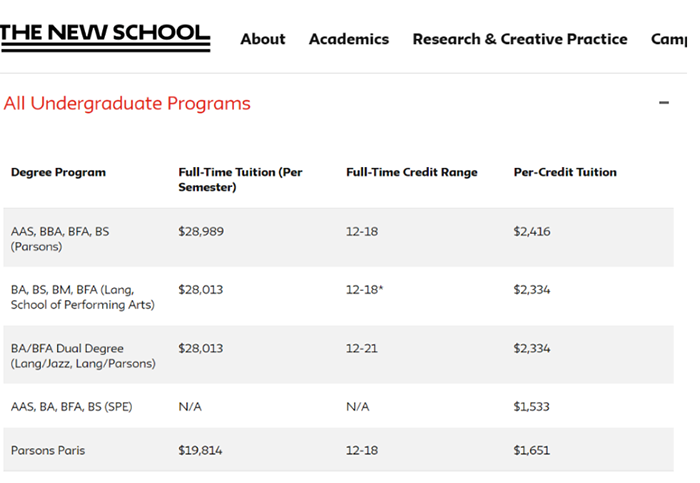
Task: Click the Parsons Paris row label
Action: [48, 450]
